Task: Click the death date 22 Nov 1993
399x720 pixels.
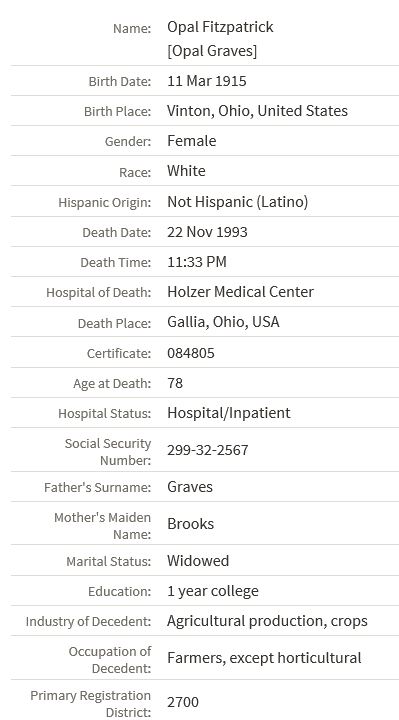Action: coord(207,232)
